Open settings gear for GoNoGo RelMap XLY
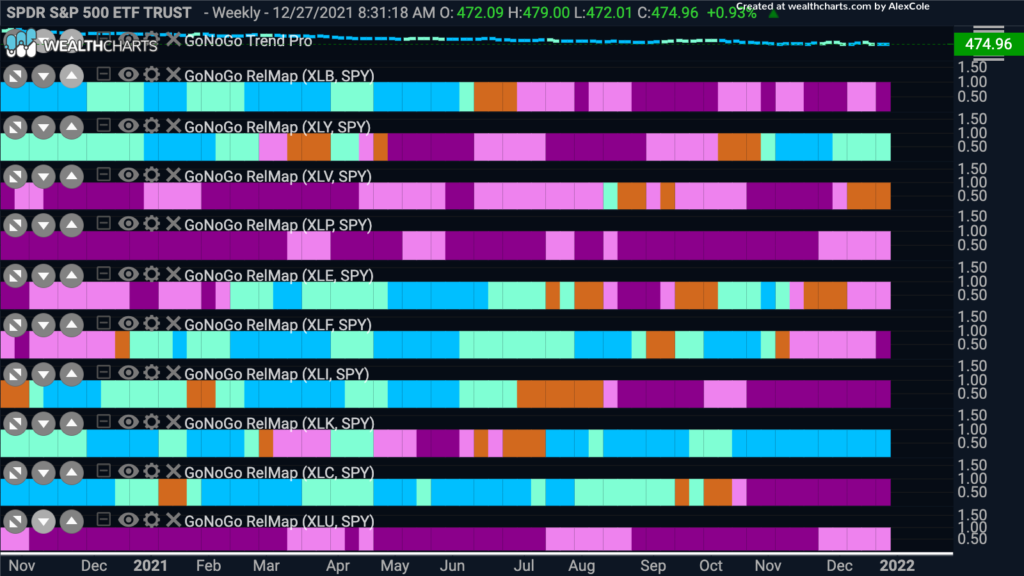This screenshot has height=576, width=1024. [x=152, y=125]
